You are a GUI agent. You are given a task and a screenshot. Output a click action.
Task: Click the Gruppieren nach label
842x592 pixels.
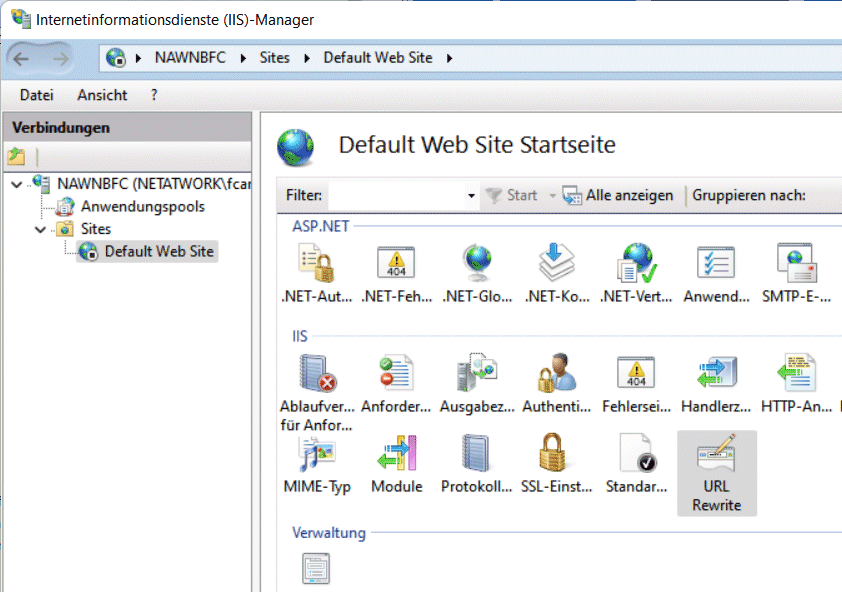coord(749,195)
